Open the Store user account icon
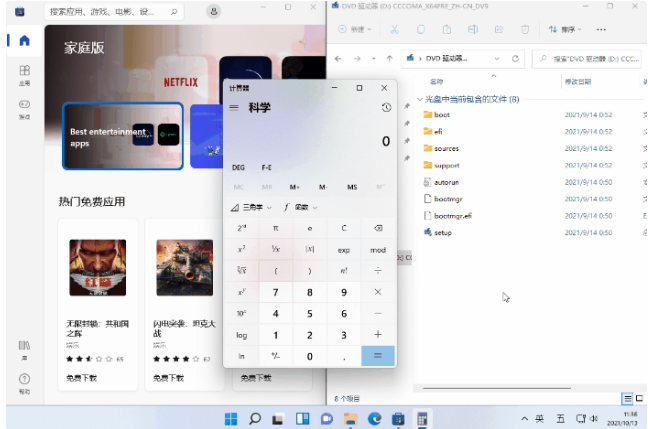 214,11
